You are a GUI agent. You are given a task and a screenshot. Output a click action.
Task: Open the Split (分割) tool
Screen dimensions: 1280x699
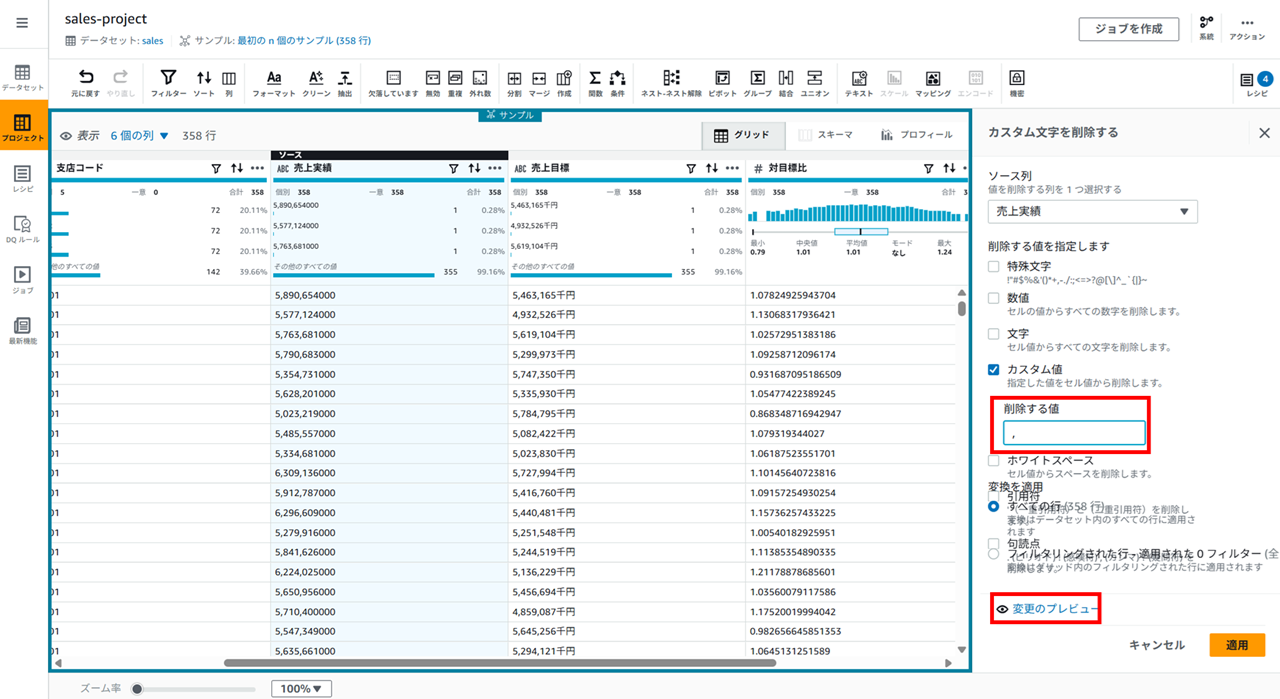tap(514, 83)
